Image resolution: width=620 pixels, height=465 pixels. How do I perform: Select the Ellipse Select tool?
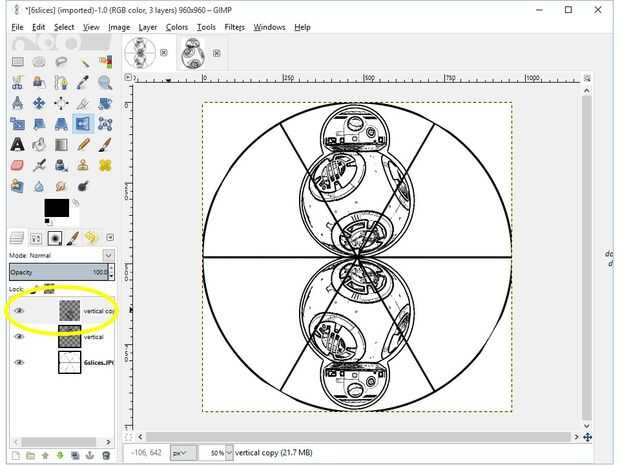(x=39, y=62)
